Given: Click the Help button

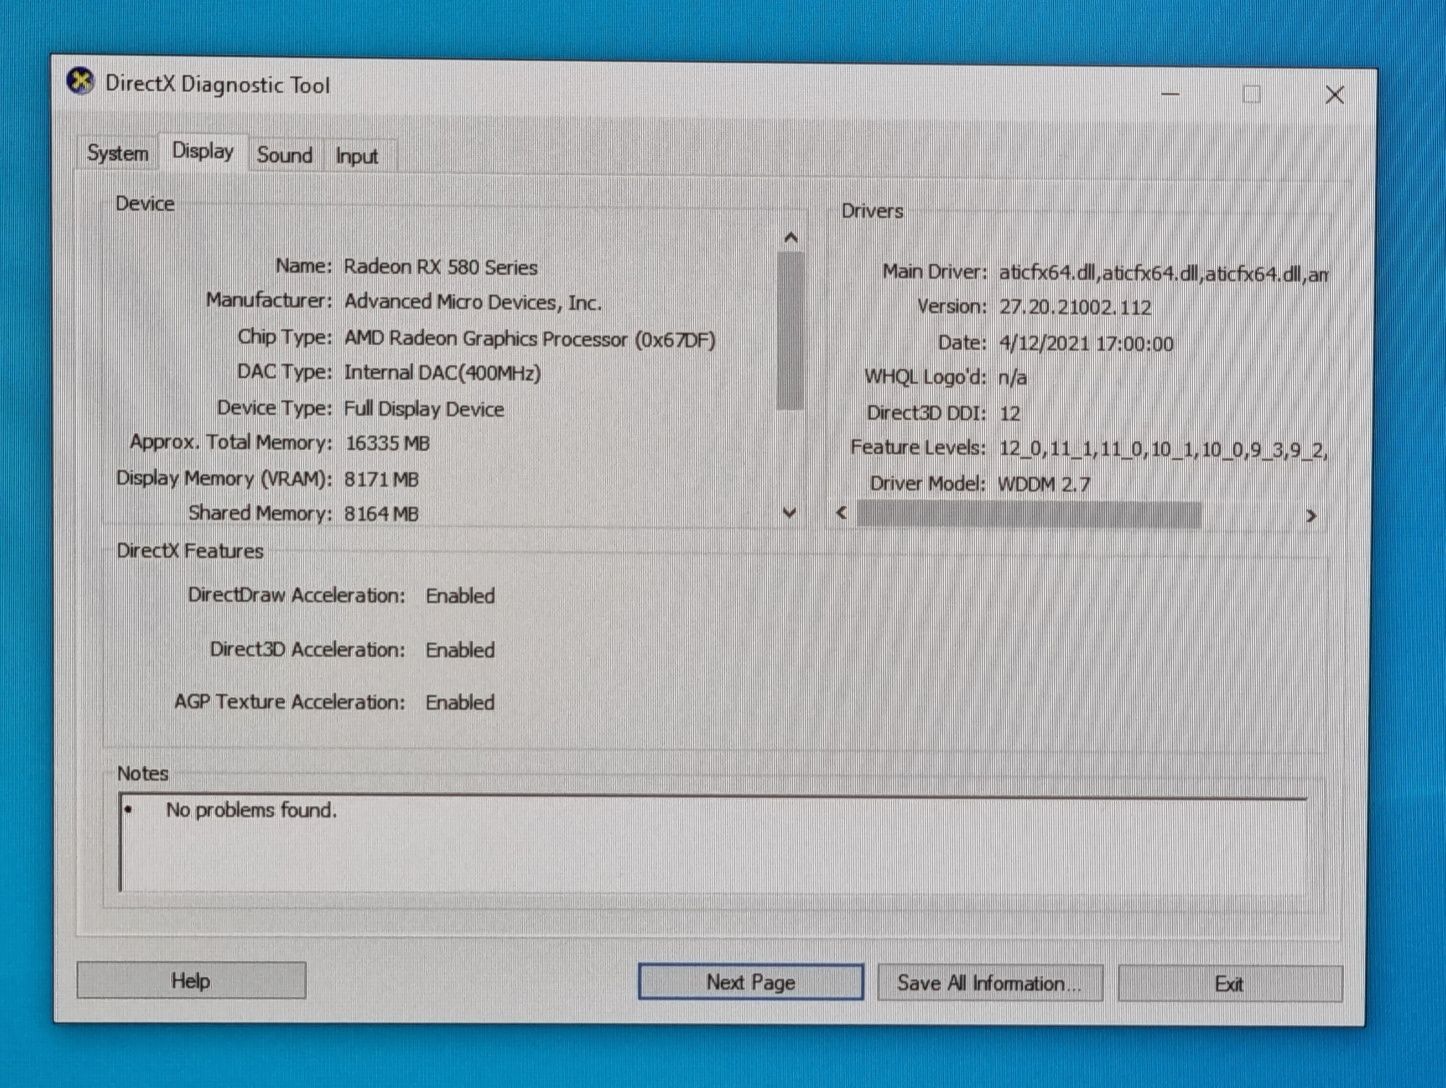Looking at the screenshot, I should [x=191, y=980].
